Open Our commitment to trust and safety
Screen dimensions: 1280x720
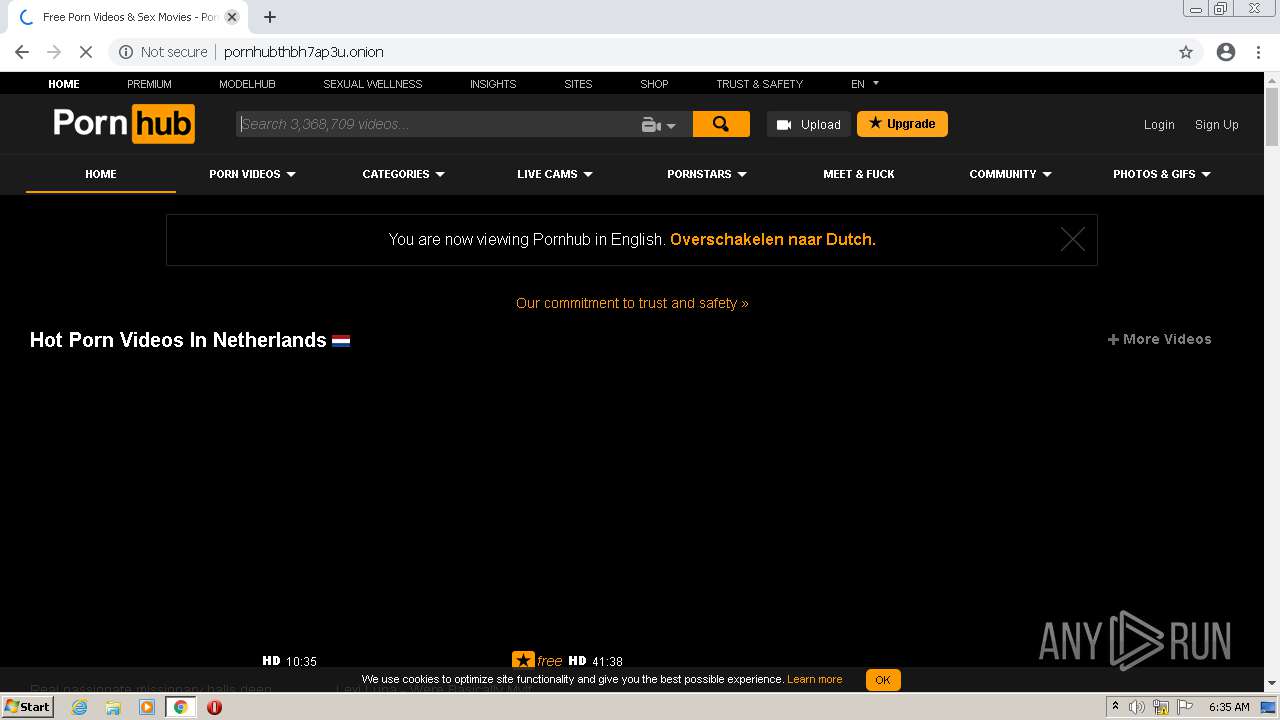pos(632,303)
